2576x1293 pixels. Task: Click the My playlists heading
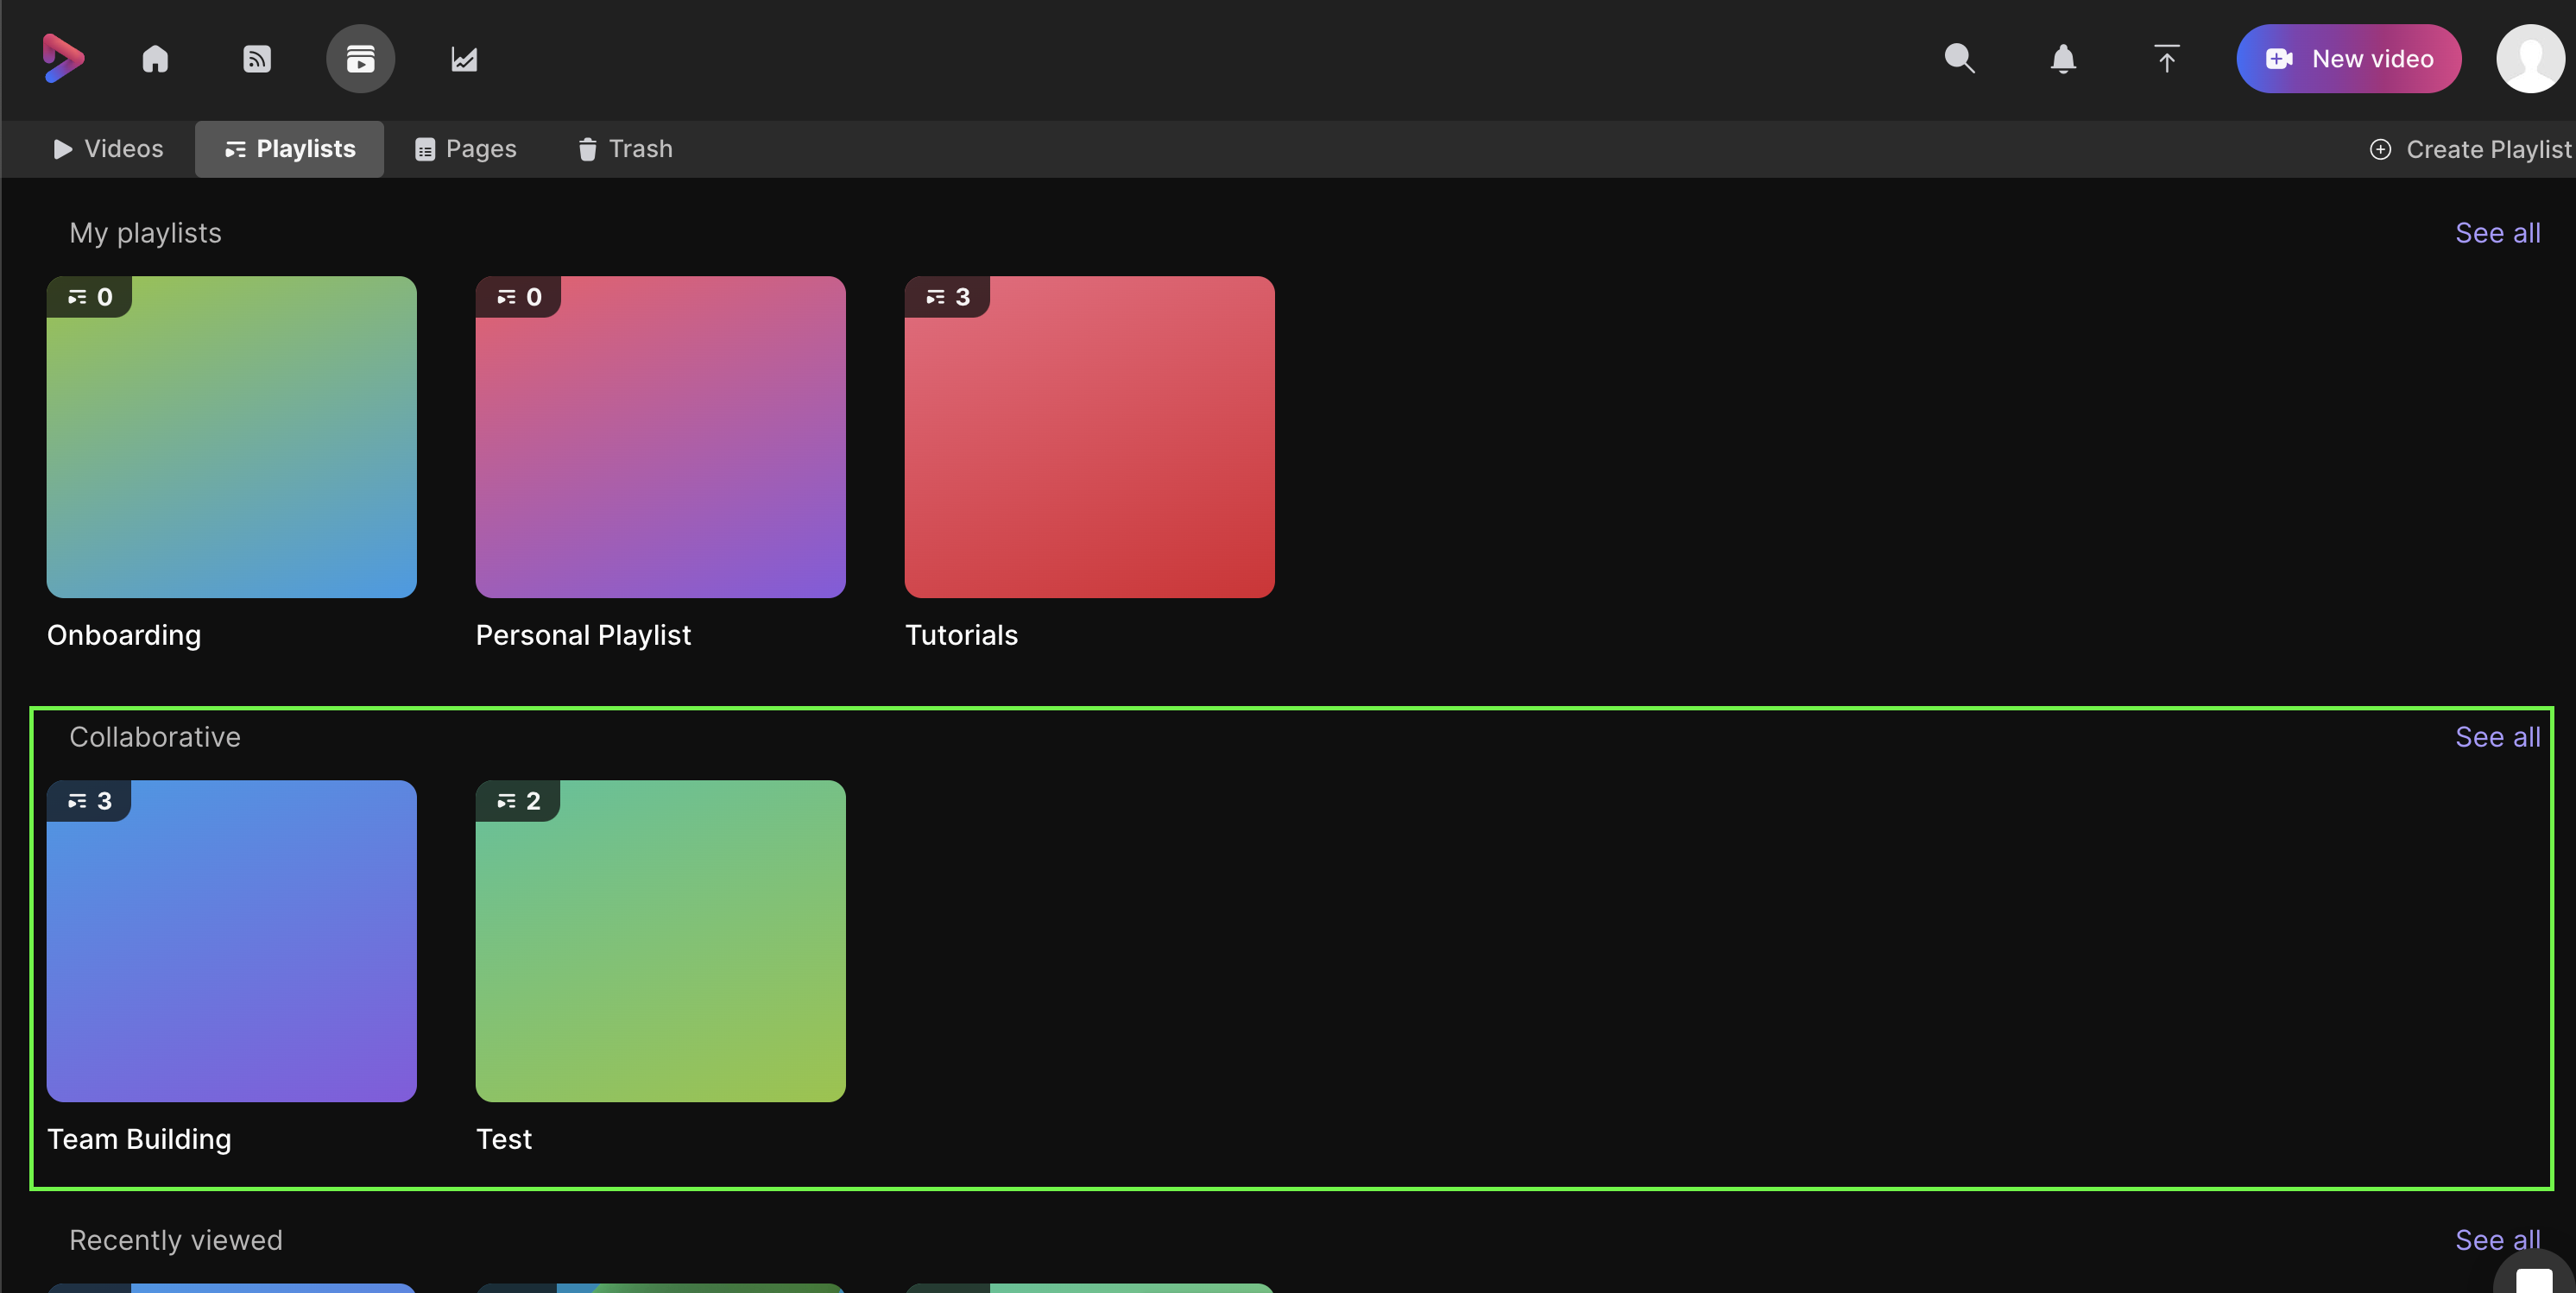[145, 233]
